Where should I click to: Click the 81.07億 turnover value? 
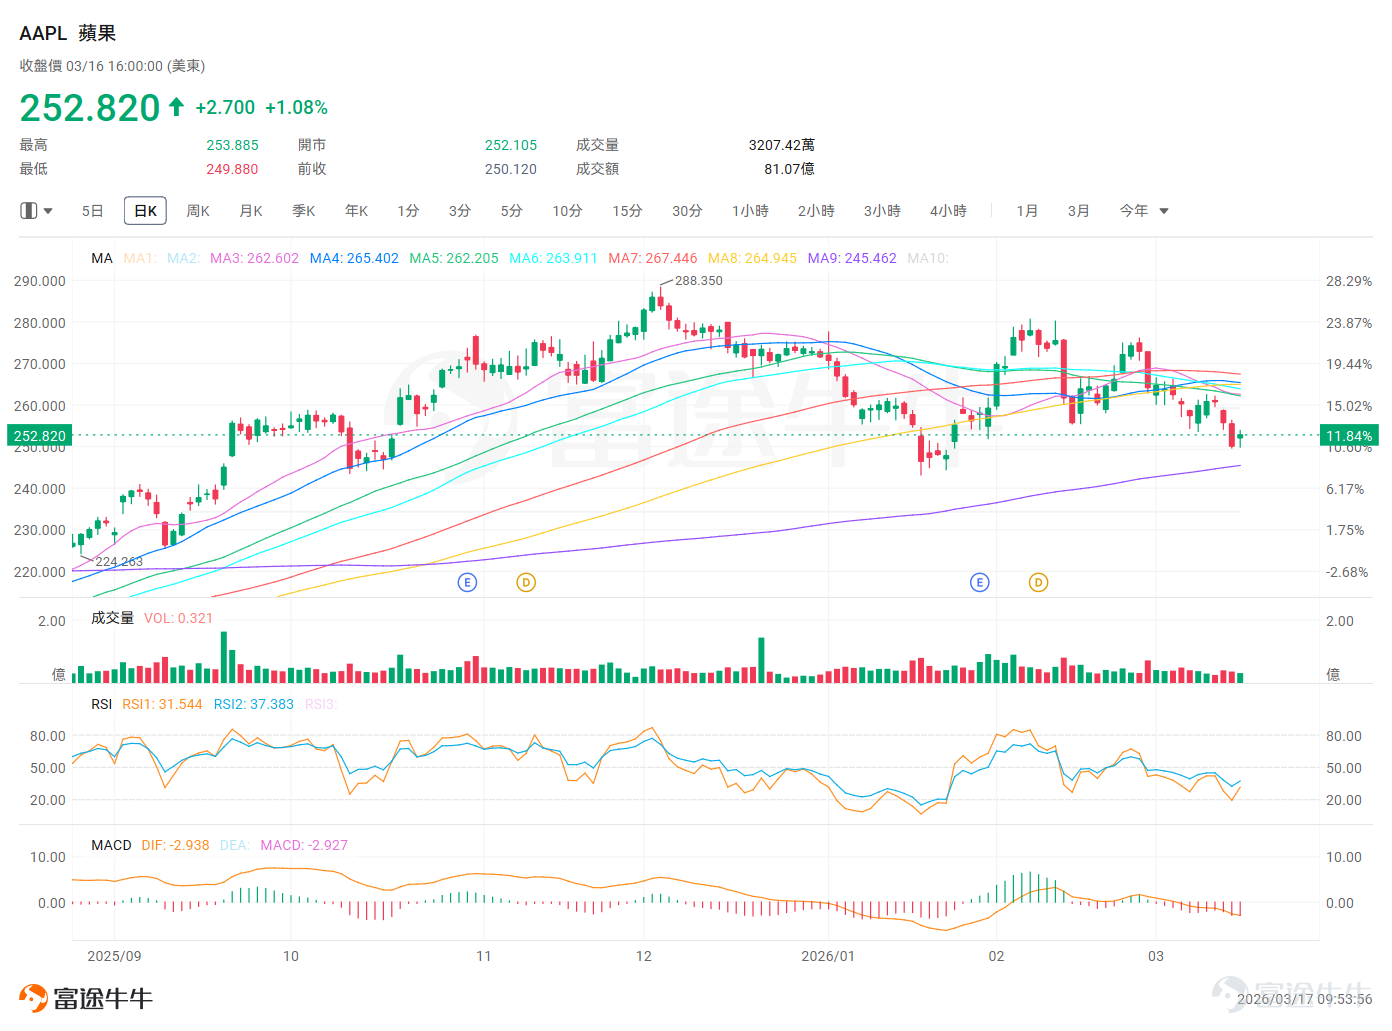coord(789,169)
